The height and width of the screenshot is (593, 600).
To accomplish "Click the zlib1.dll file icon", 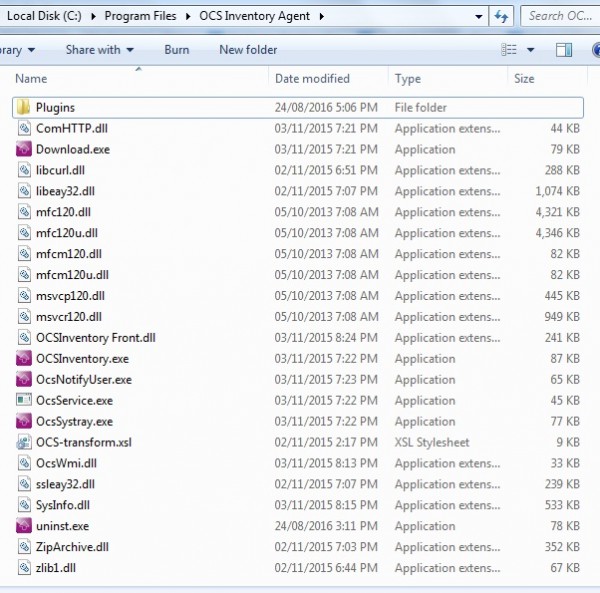I will (x=24, y=568).
